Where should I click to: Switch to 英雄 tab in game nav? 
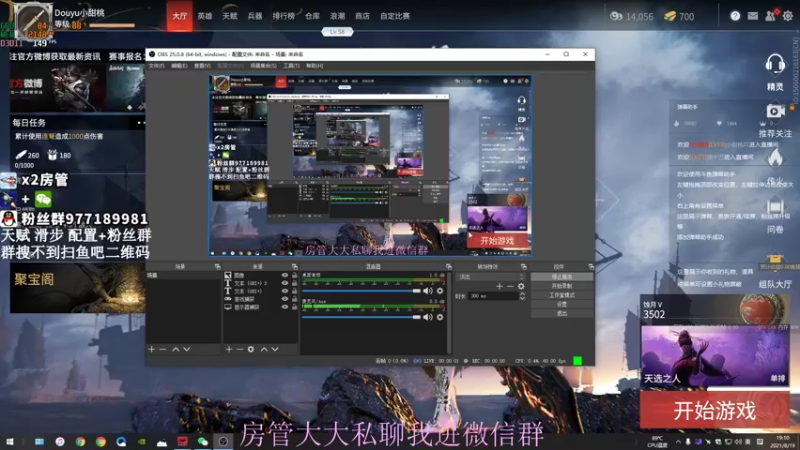205,16
